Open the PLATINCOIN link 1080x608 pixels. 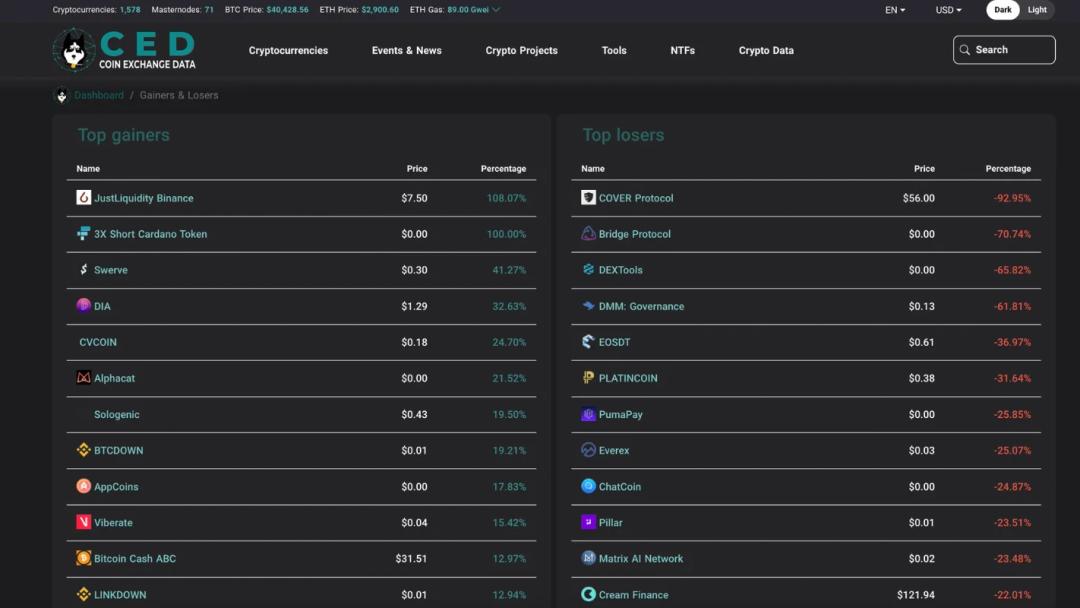tap(627, 378)
